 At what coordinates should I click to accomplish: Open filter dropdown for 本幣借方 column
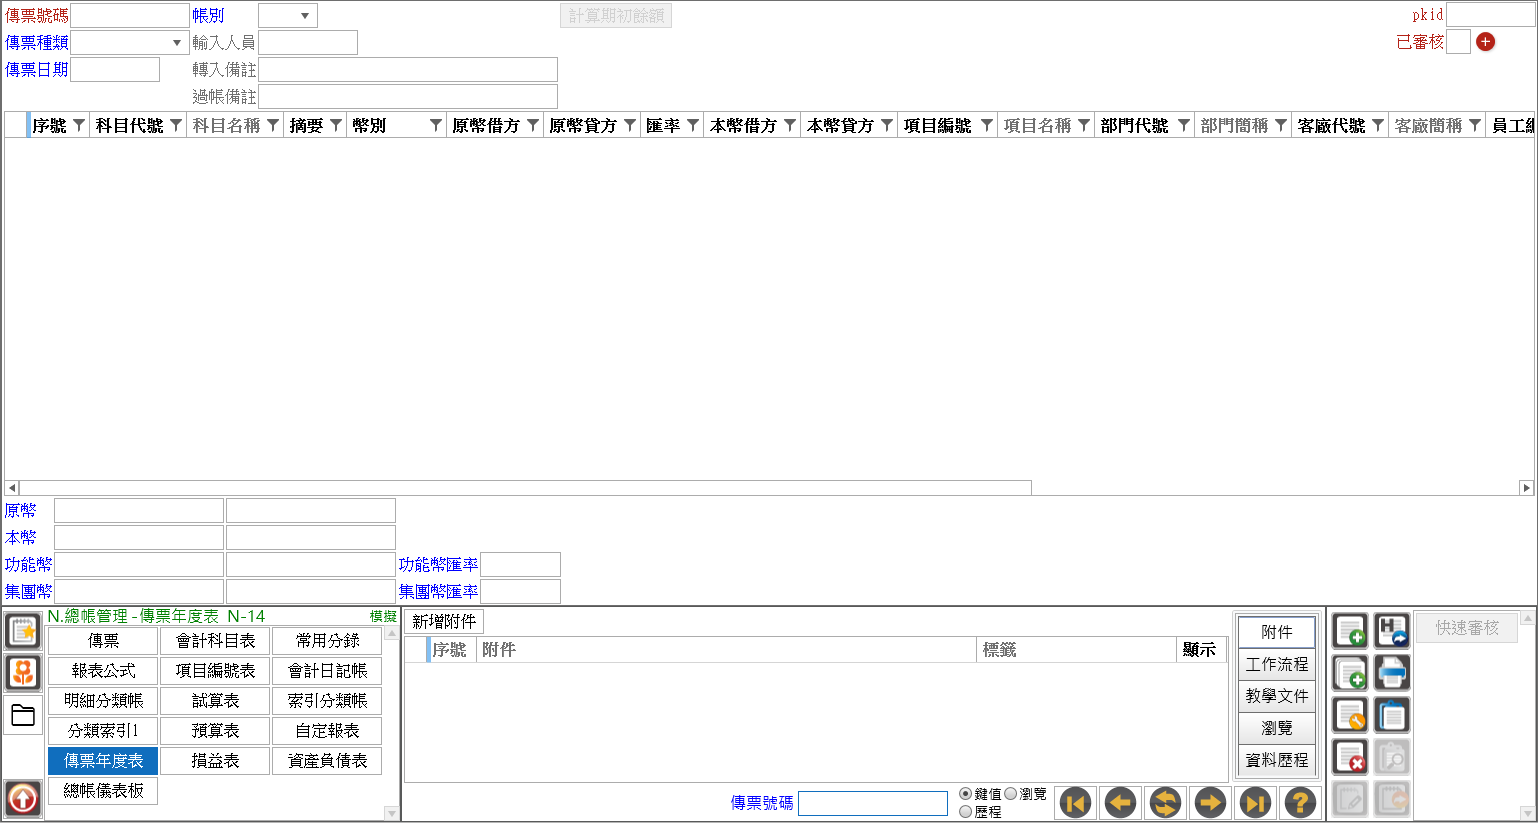(x=790, y=125)
